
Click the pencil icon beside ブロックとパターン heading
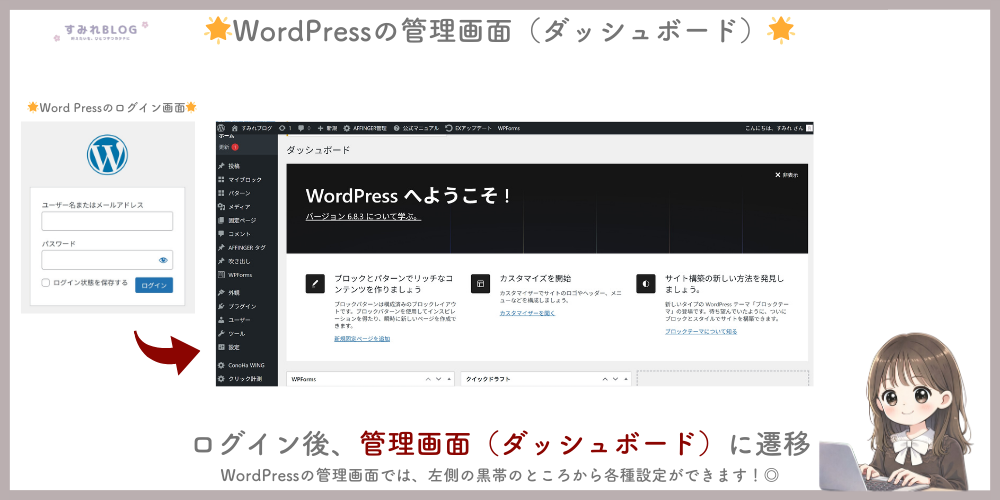click(315, 284)
